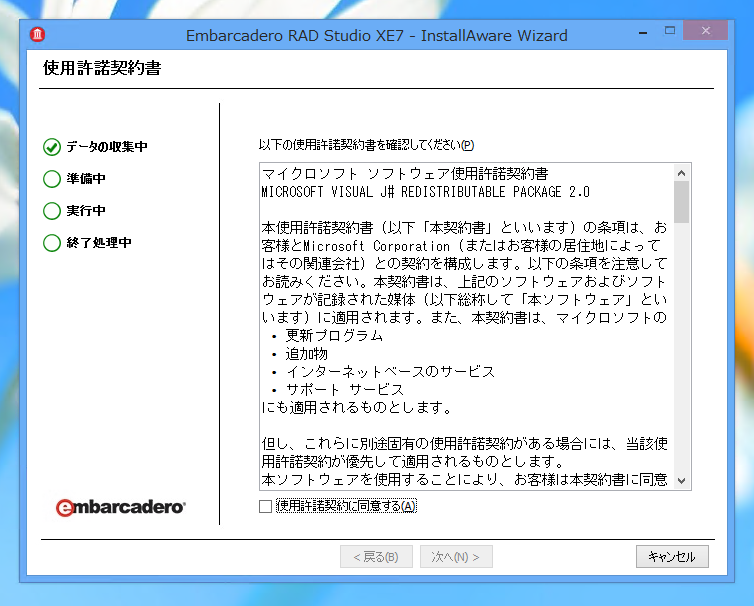Click the マイクロソフト ソフトウェア使用許諾契約書 first line
Viewport: 754px width, 606px height.
[405, 174]
